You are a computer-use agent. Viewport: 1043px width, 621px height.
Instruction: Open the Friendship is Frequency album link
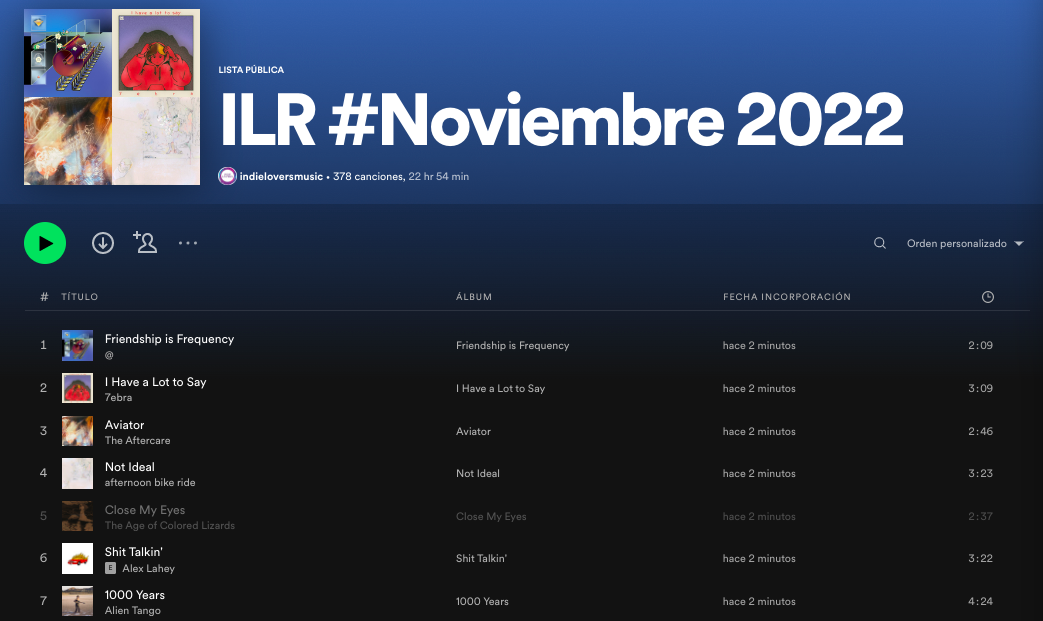[512, 346]
